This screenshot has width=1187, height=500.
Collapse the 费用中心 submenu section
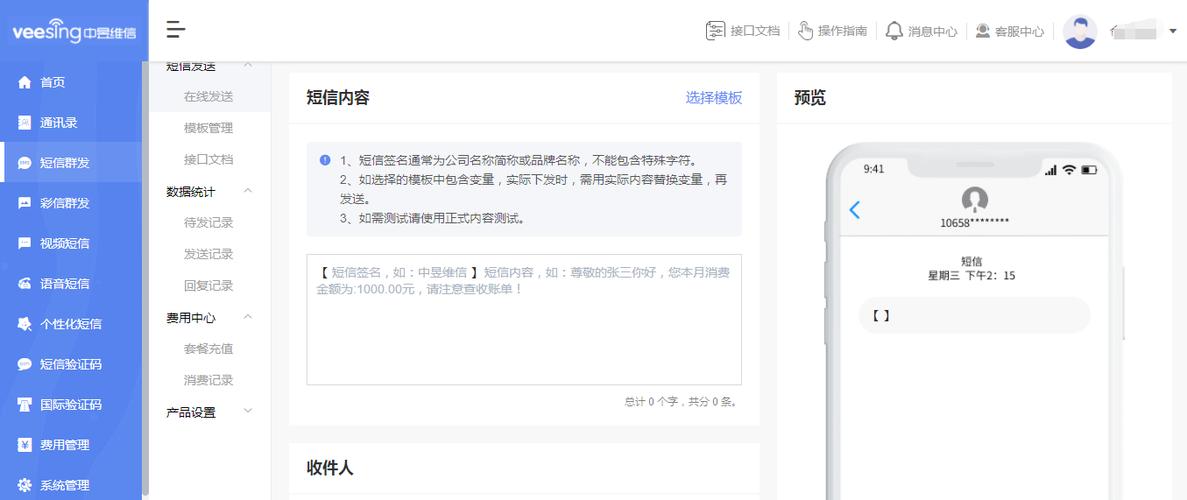(248, 317)
